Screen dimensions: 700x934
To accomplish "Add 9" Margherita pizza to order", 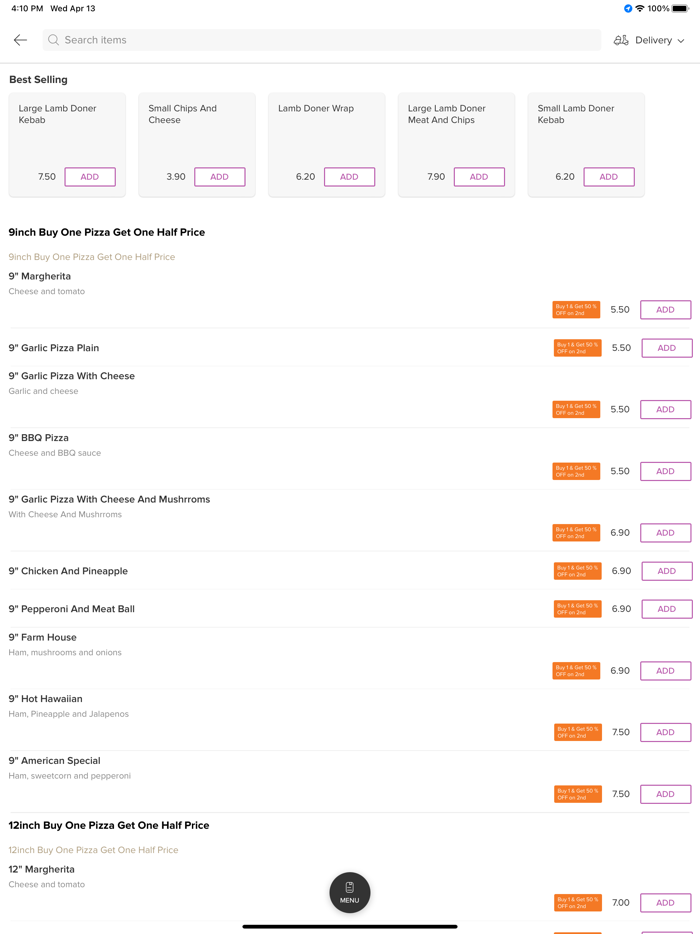I will 665,310.
